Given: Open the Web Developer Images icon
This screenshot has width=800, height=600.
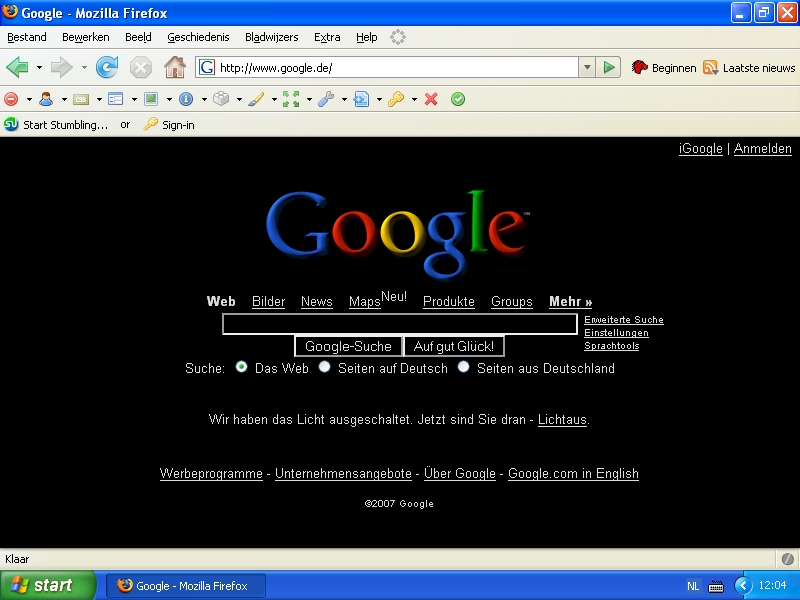Looking at the screenshot, I should click(151, 99).
